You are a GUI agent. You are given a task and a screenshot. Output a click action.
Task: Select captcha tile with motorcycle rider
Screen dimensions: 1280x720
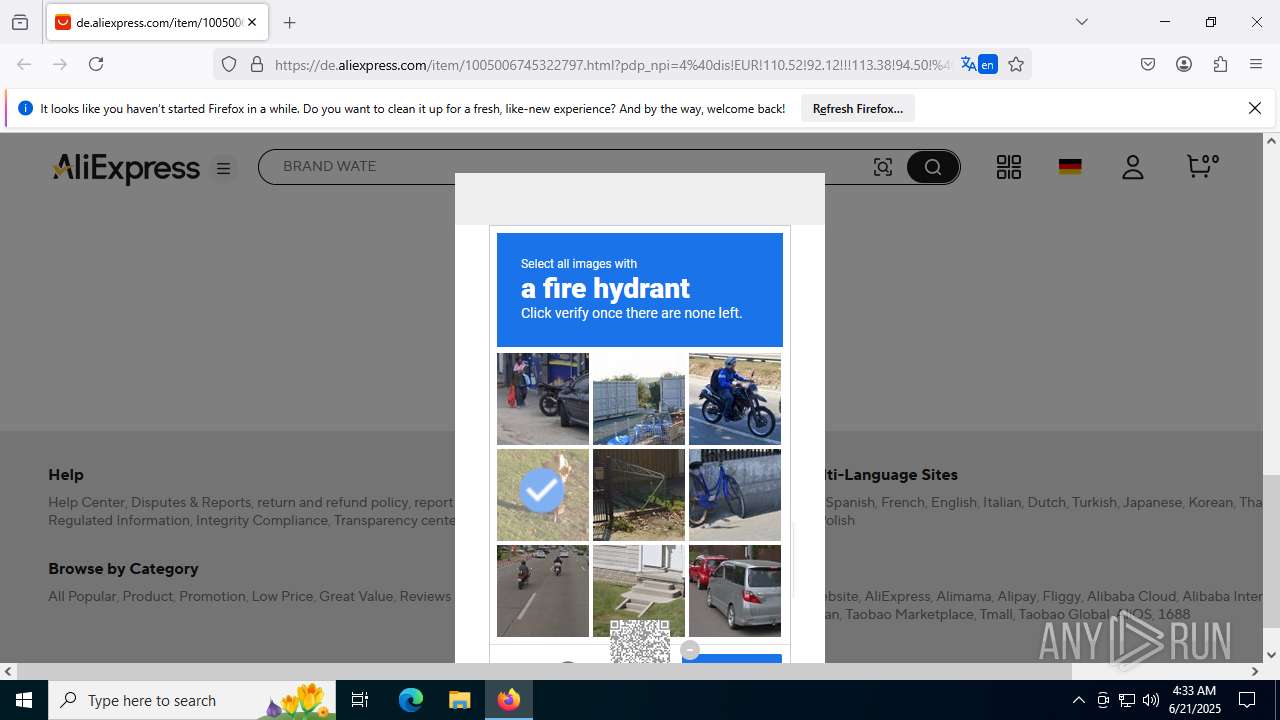[x=735, y=399]
